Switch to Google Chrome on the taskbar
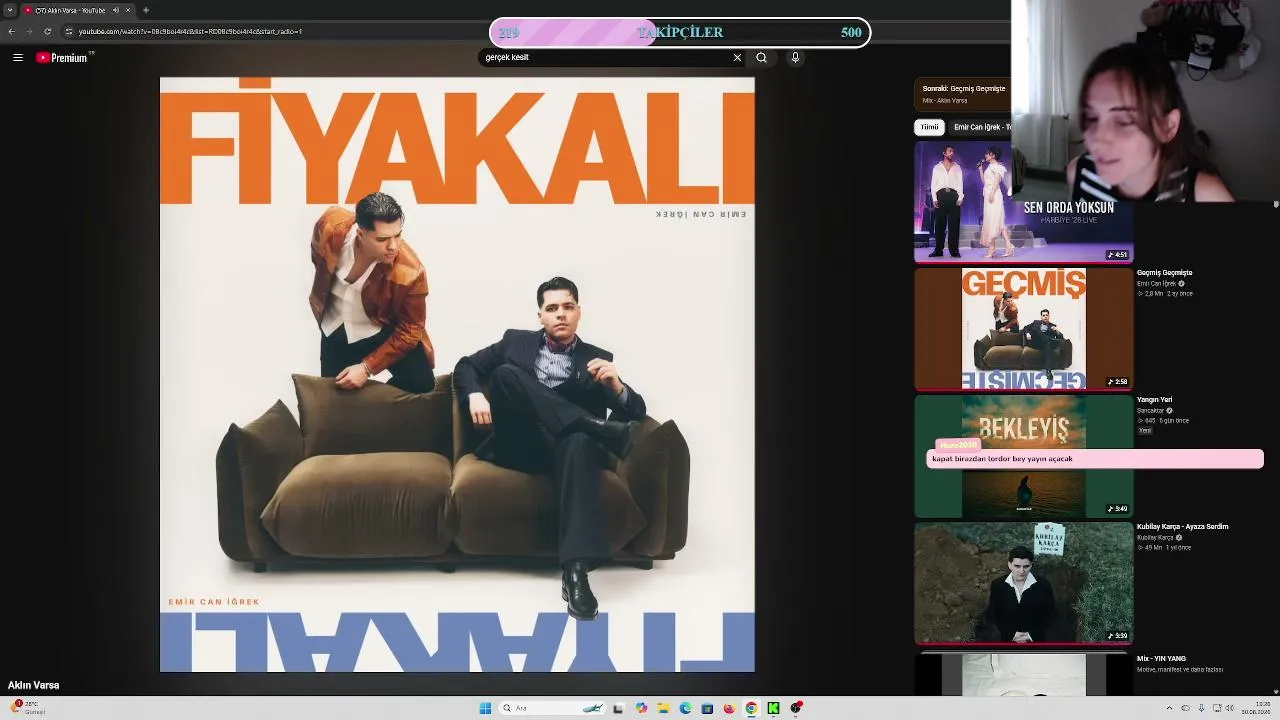Screen dimensions: 1280x720 click(751, 708)
